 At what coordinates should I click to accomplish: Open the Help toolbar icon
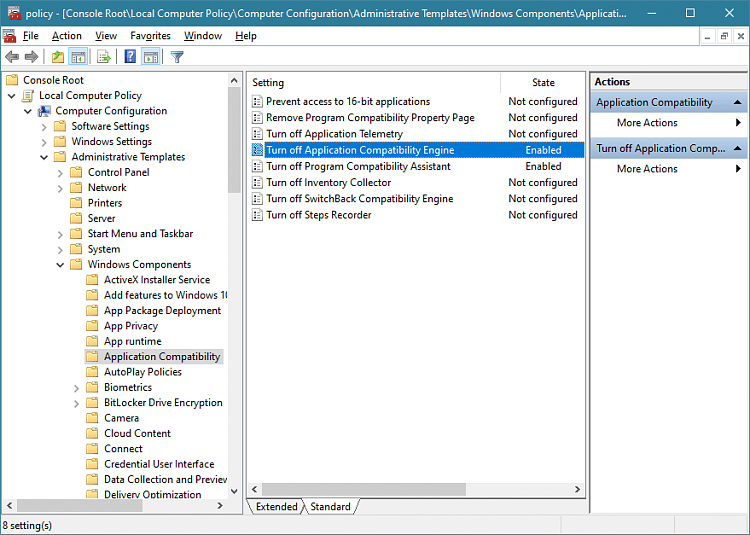pos(130,57)
